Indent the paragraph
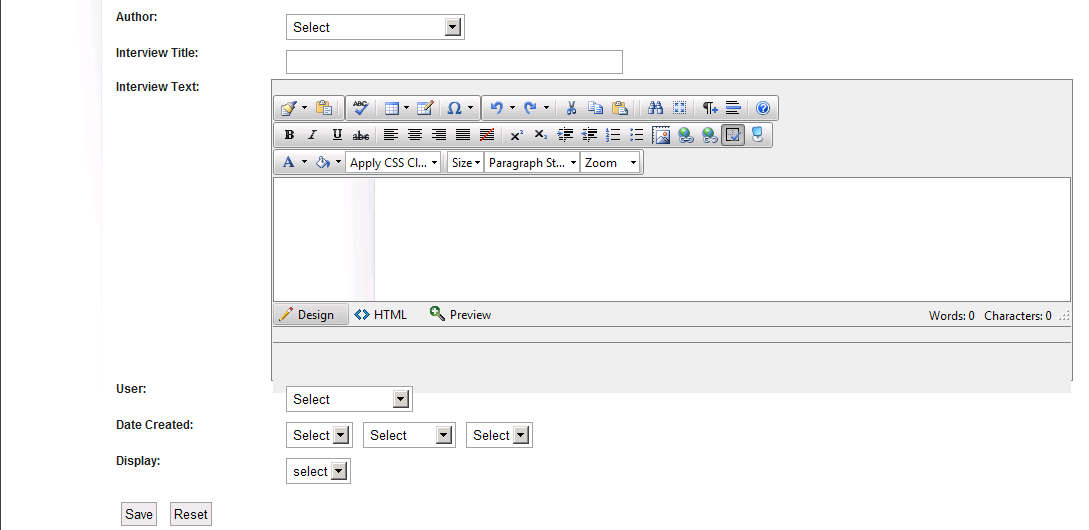Viewport: 1089px width, 530px height. pos(565,135)
